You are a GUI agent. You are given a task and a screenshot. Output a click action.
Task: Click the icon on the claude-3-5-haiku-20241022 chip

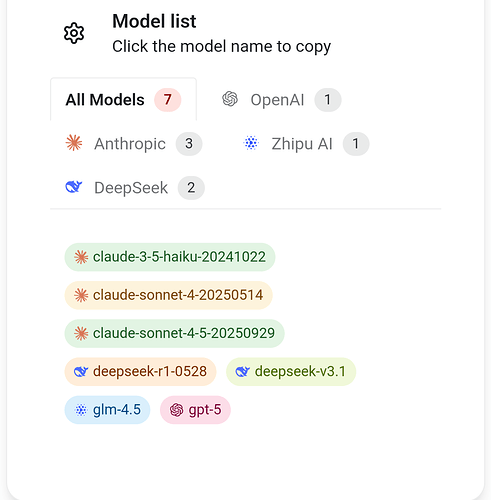pos(81,257)
